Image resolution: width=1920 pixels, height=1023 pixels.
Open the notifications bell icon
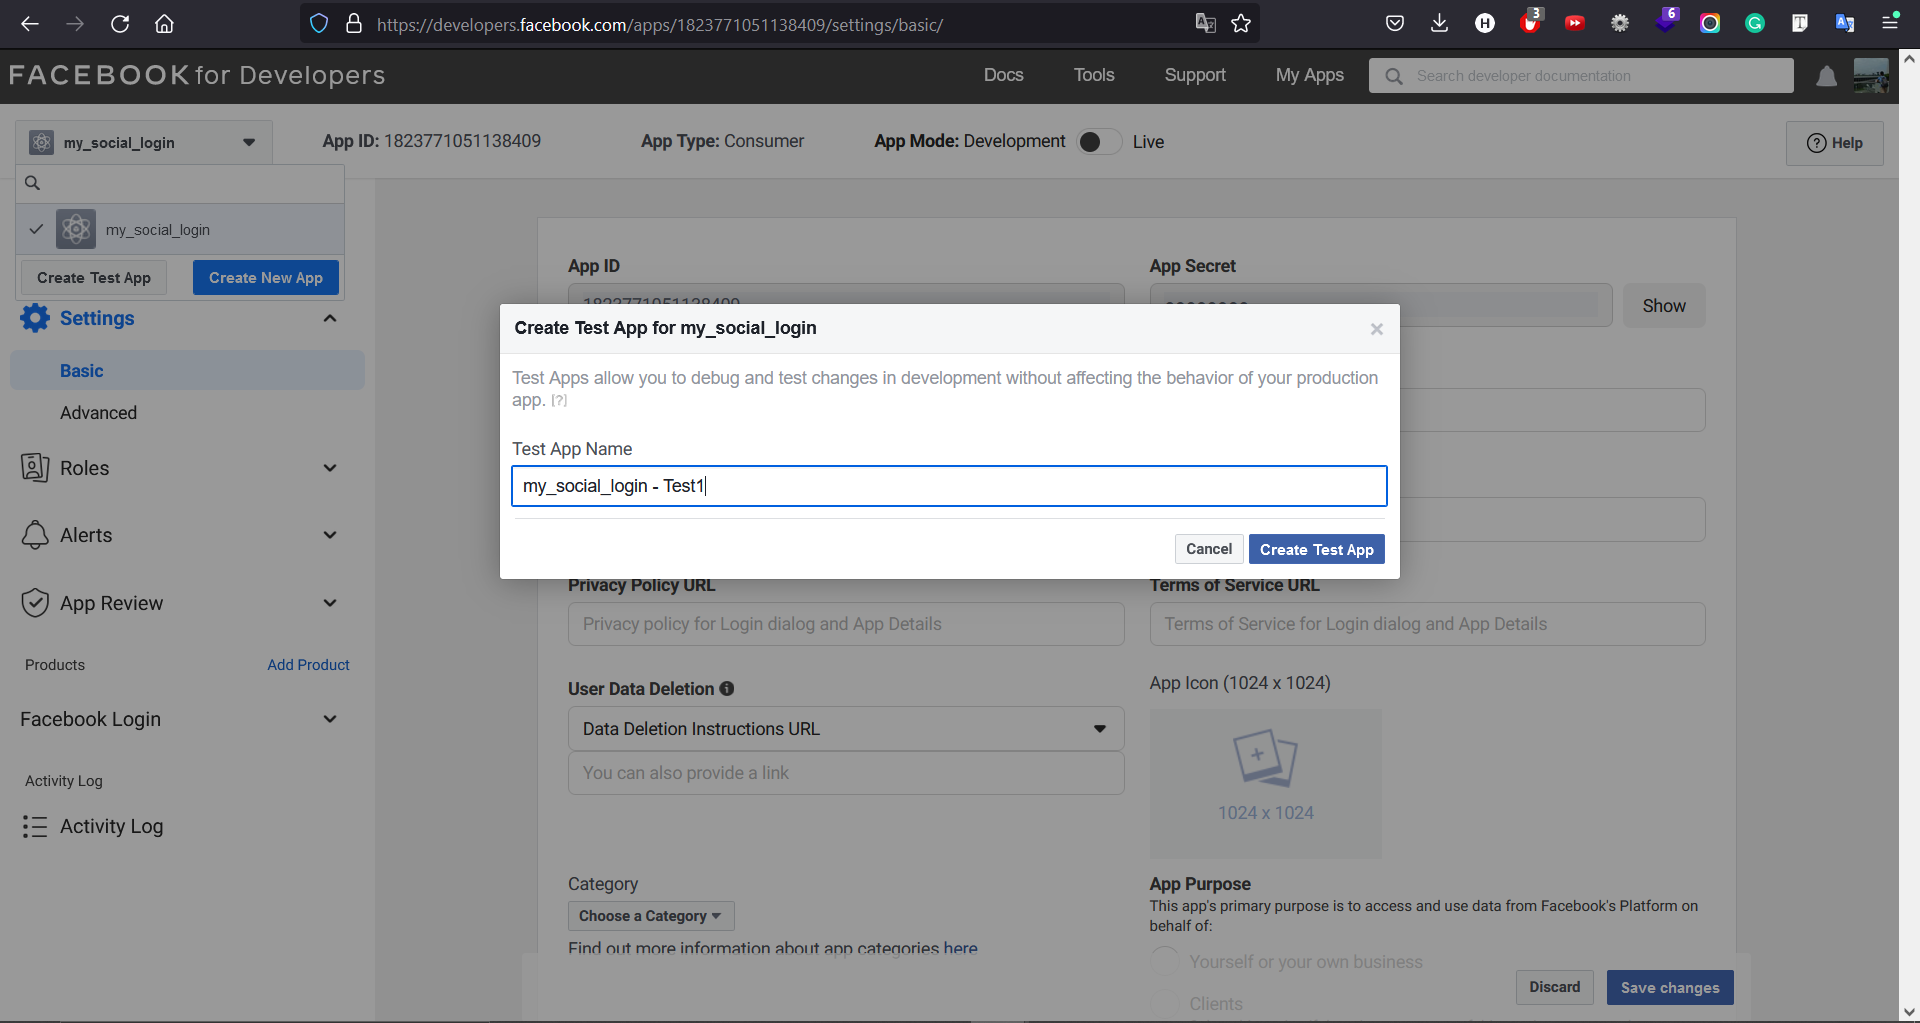tap(1827, 76)
